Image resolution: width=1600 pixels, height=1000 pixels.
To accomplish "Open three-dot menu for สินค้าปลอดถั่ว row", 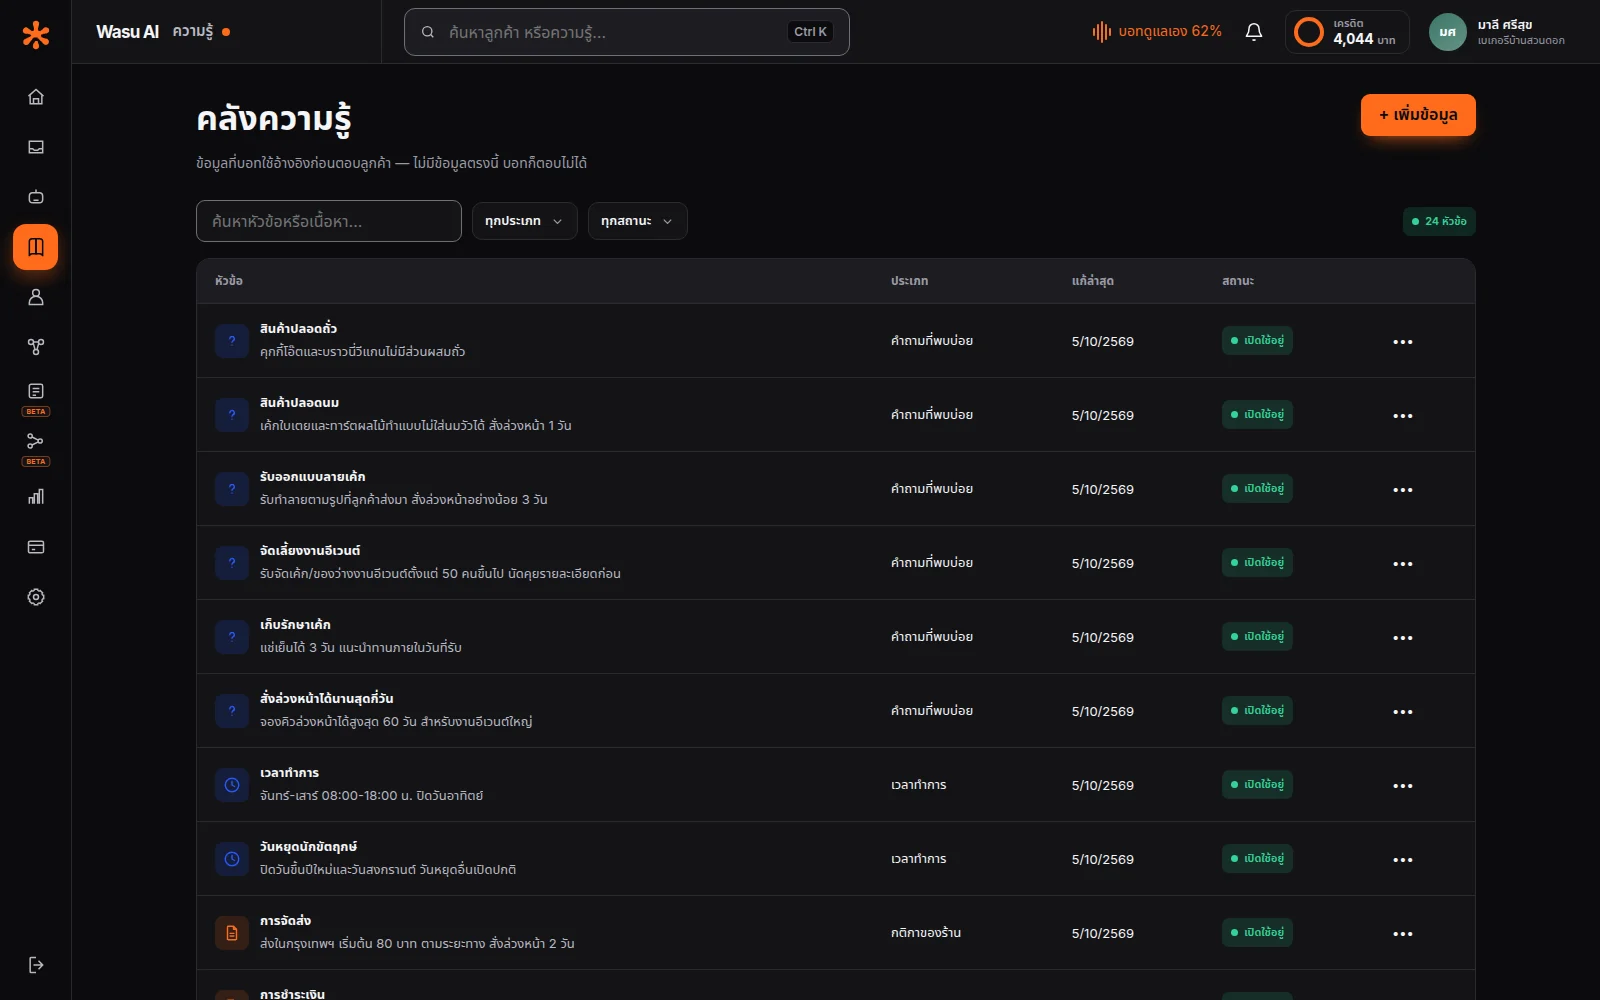I will pos(1403,342).
